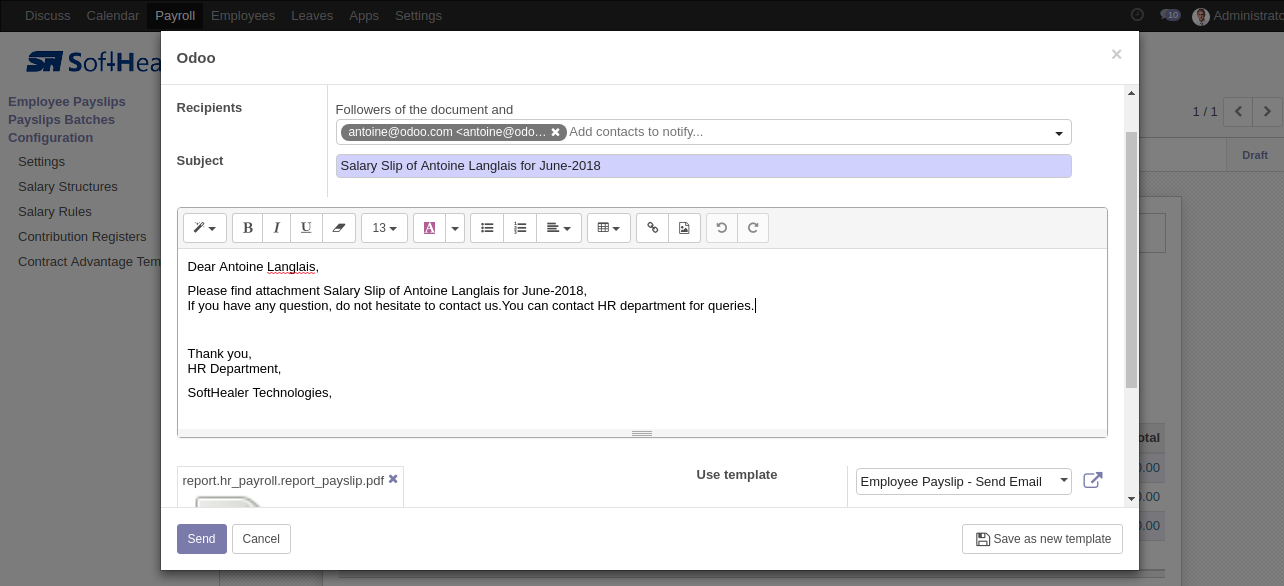Toggle italic formatting in editor

[x=276, y=228]
